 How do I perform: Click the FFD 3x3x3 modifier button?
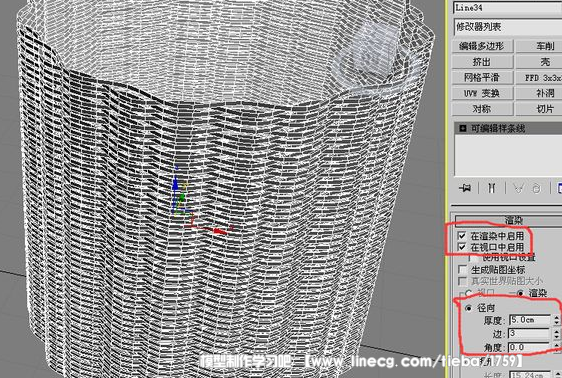pos(539,78)
